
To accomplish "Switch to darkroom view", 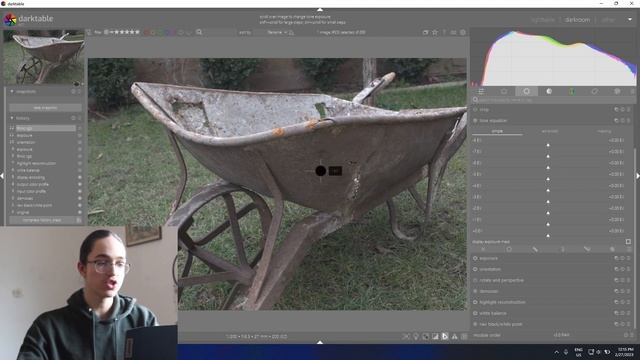I will click(x=577, y=20).
